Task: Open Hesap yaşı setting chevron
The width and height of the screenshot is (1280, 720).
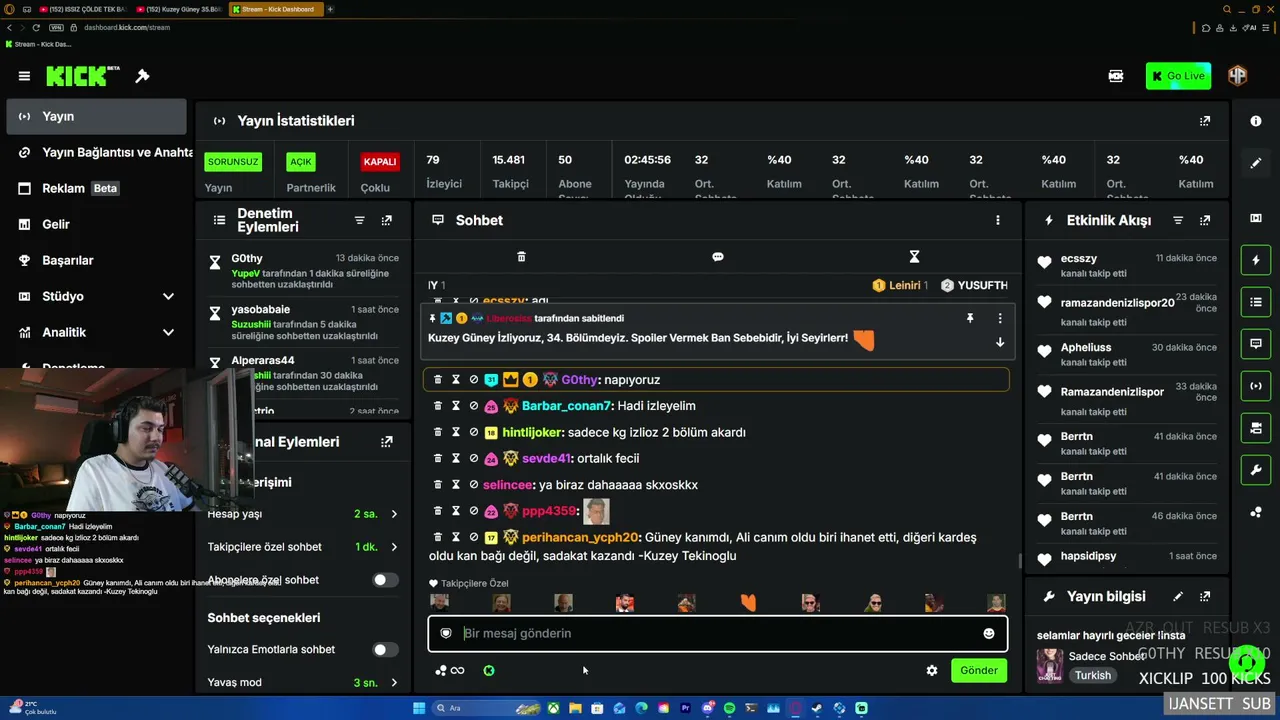Action: [x=394, y=514]
